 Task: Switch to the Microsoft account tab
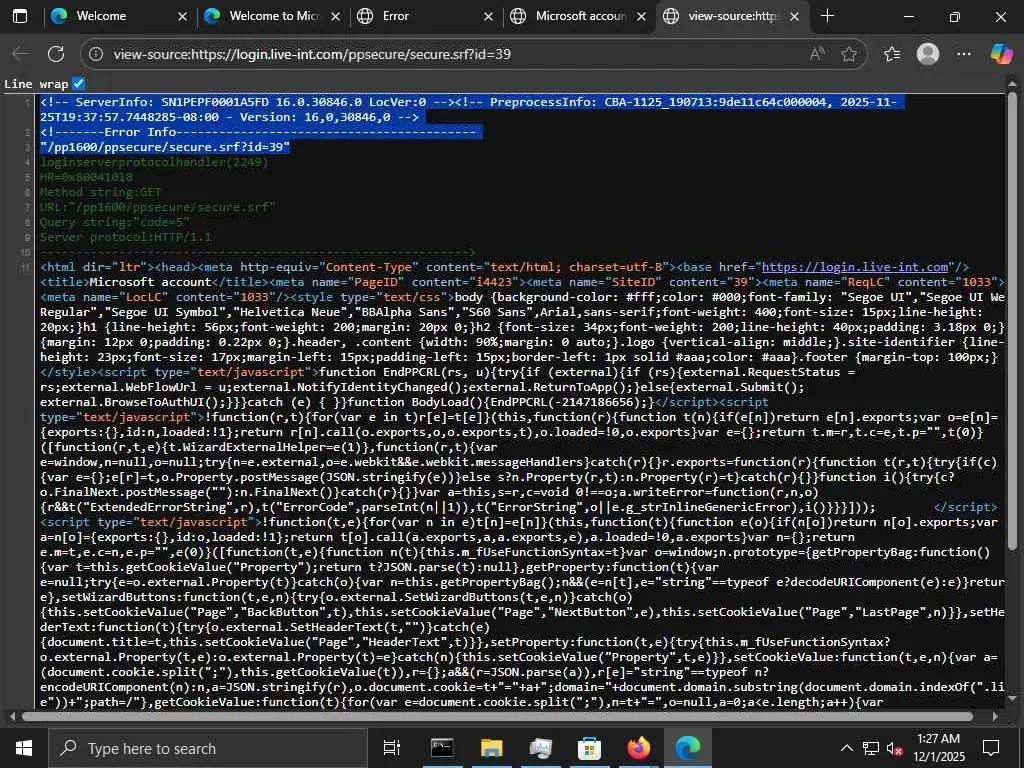(579, 16)
